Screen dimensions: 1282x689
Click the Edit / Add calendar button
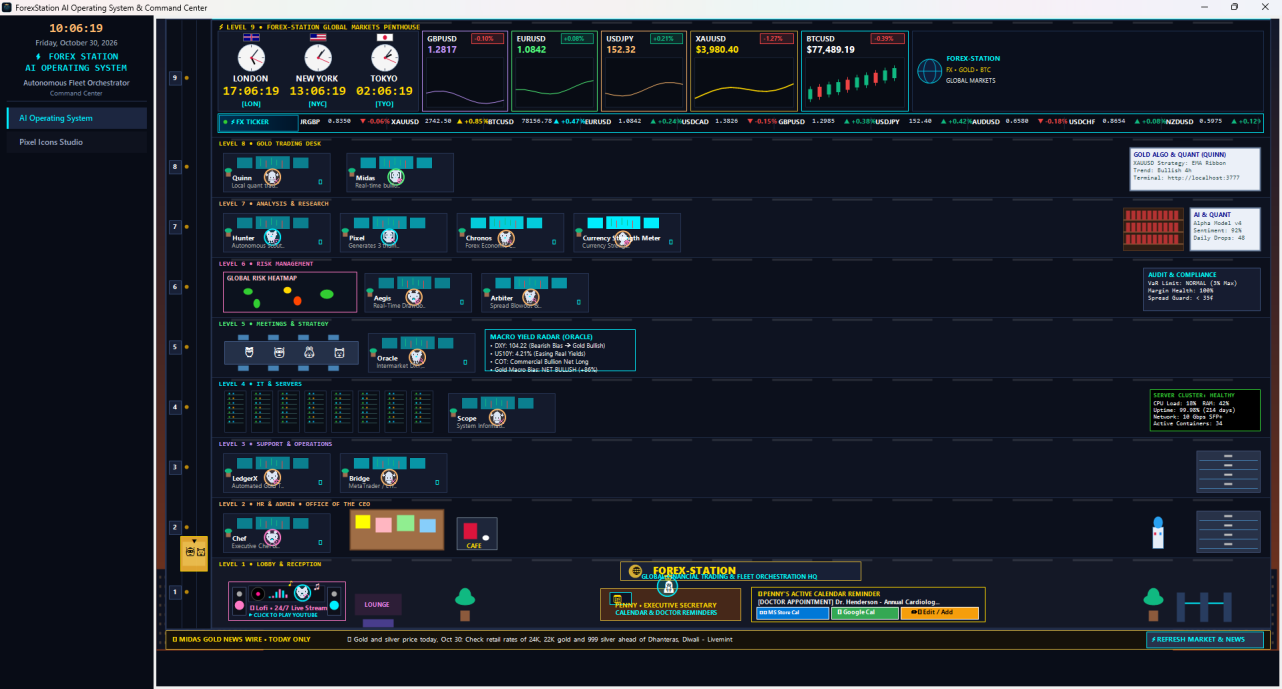tap(939, 613)
